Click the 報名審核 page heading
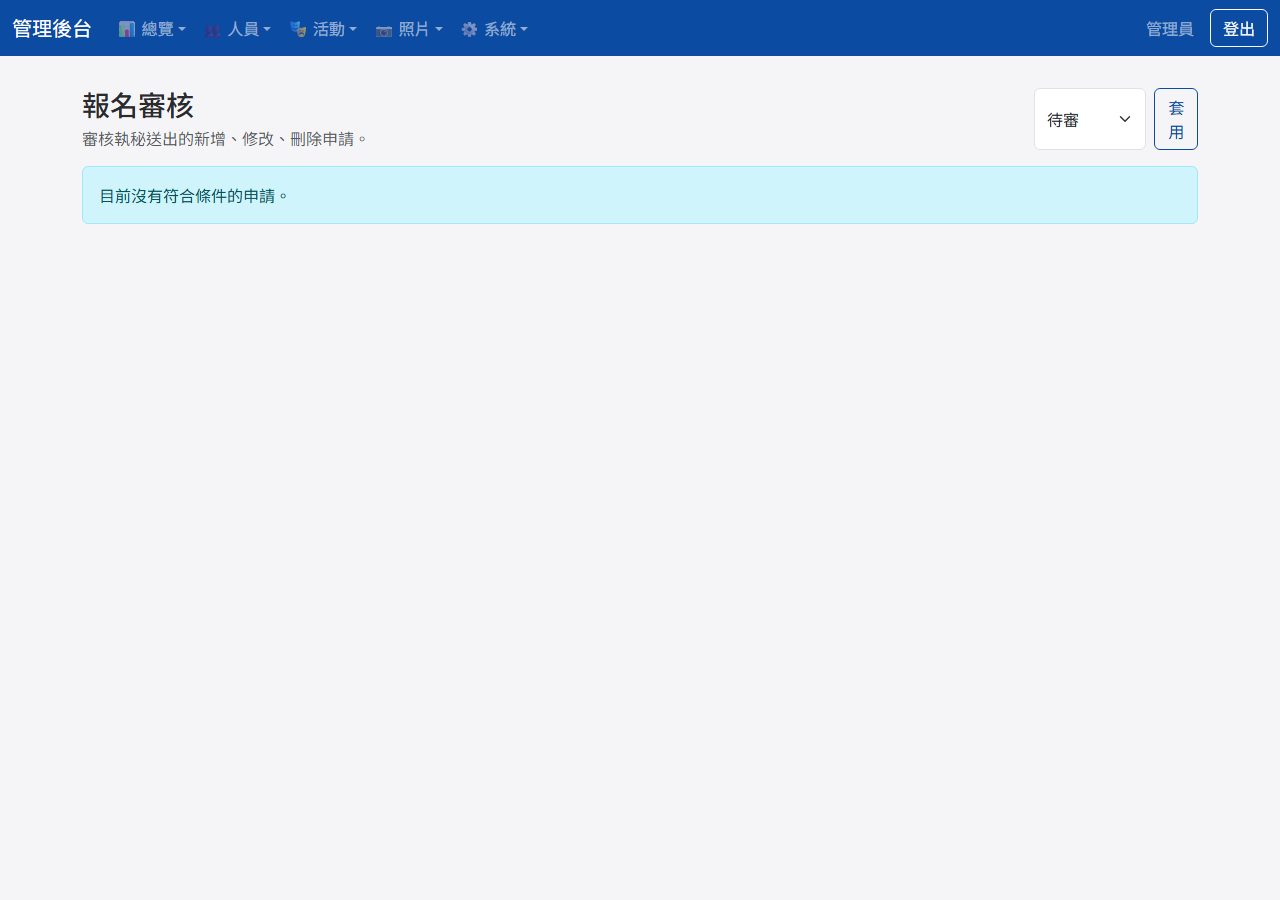Viewport: 1280px width, 900px height. tap(138, 106)
